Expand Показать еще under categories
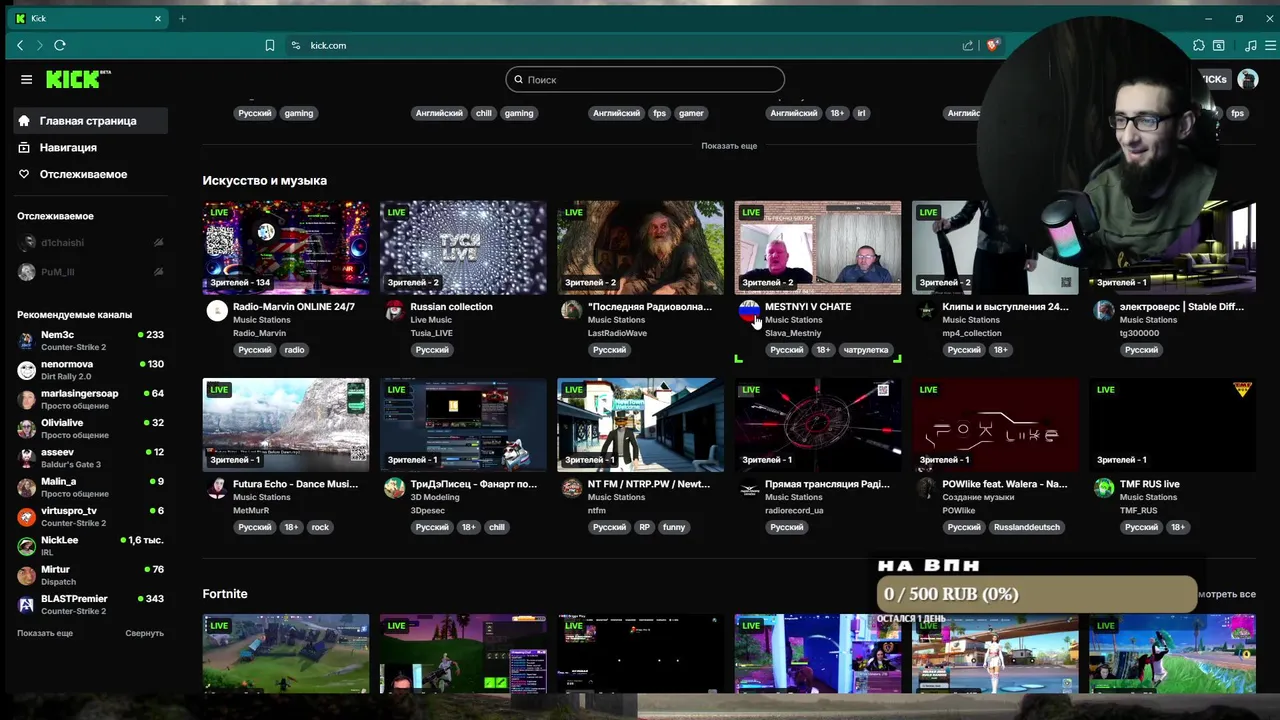The width and height of the screenshot is (1280, 720). click(x=729, y=146)
